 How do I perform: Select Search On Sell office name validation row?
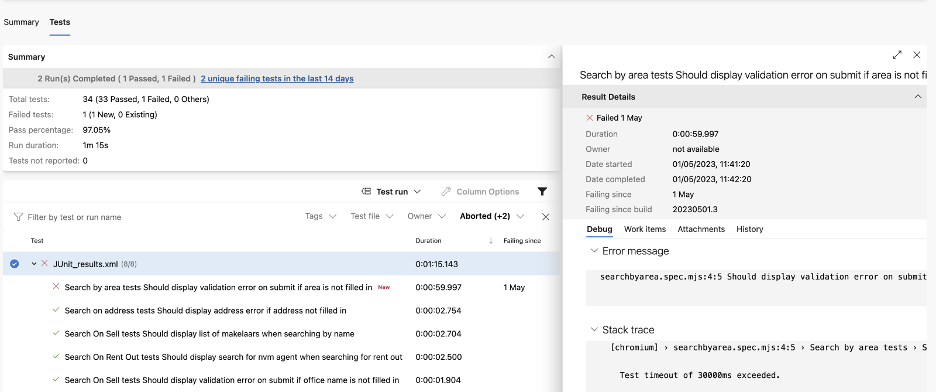tap(282, 380)
